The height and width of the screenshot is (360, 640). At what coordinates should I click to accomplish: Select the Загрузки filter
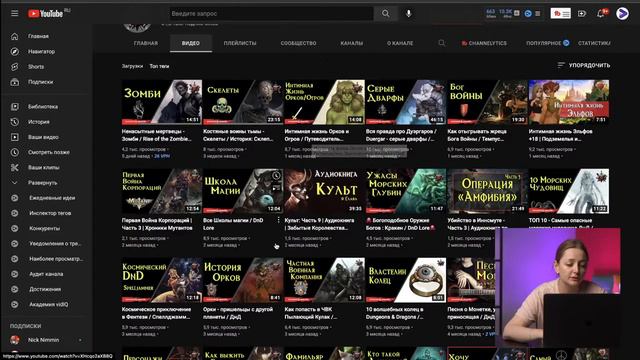(x=132, y=66)
